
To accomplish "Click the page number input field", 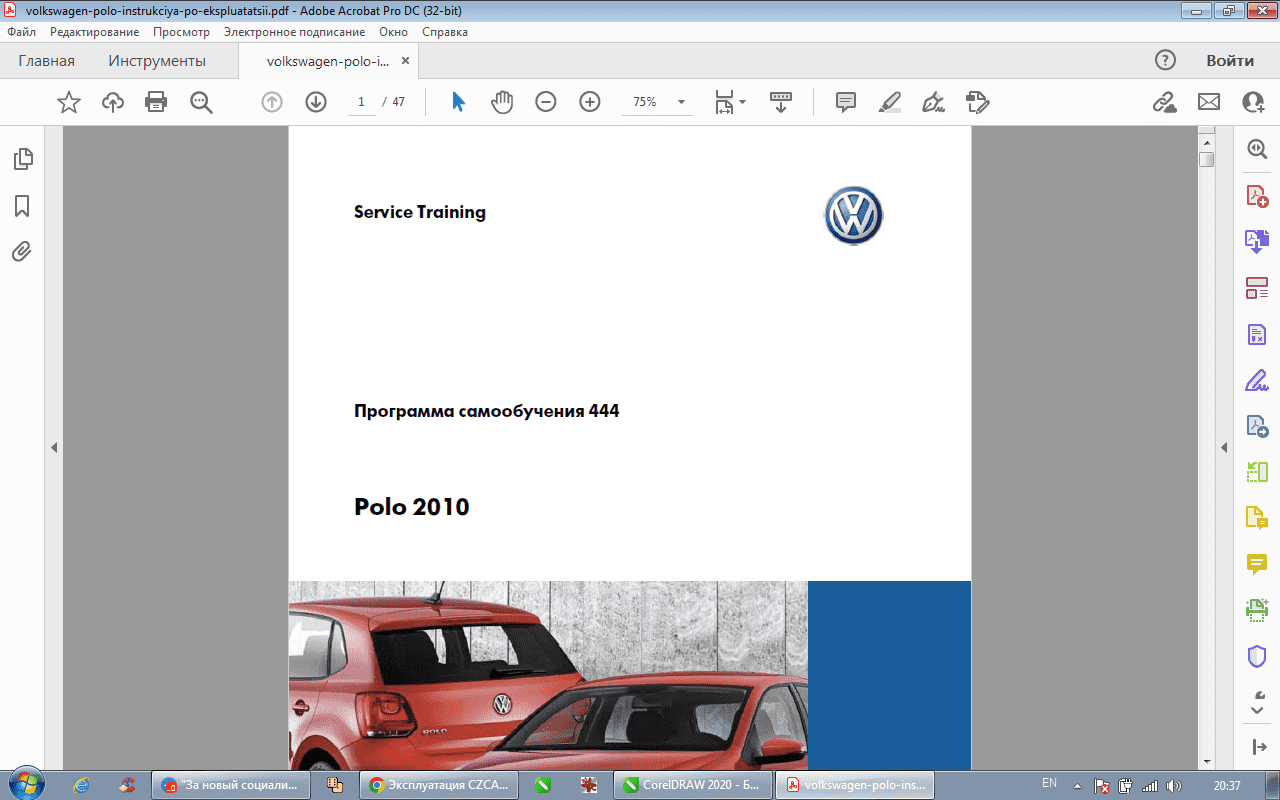I will pyautogui.click(x=361, y=102).
